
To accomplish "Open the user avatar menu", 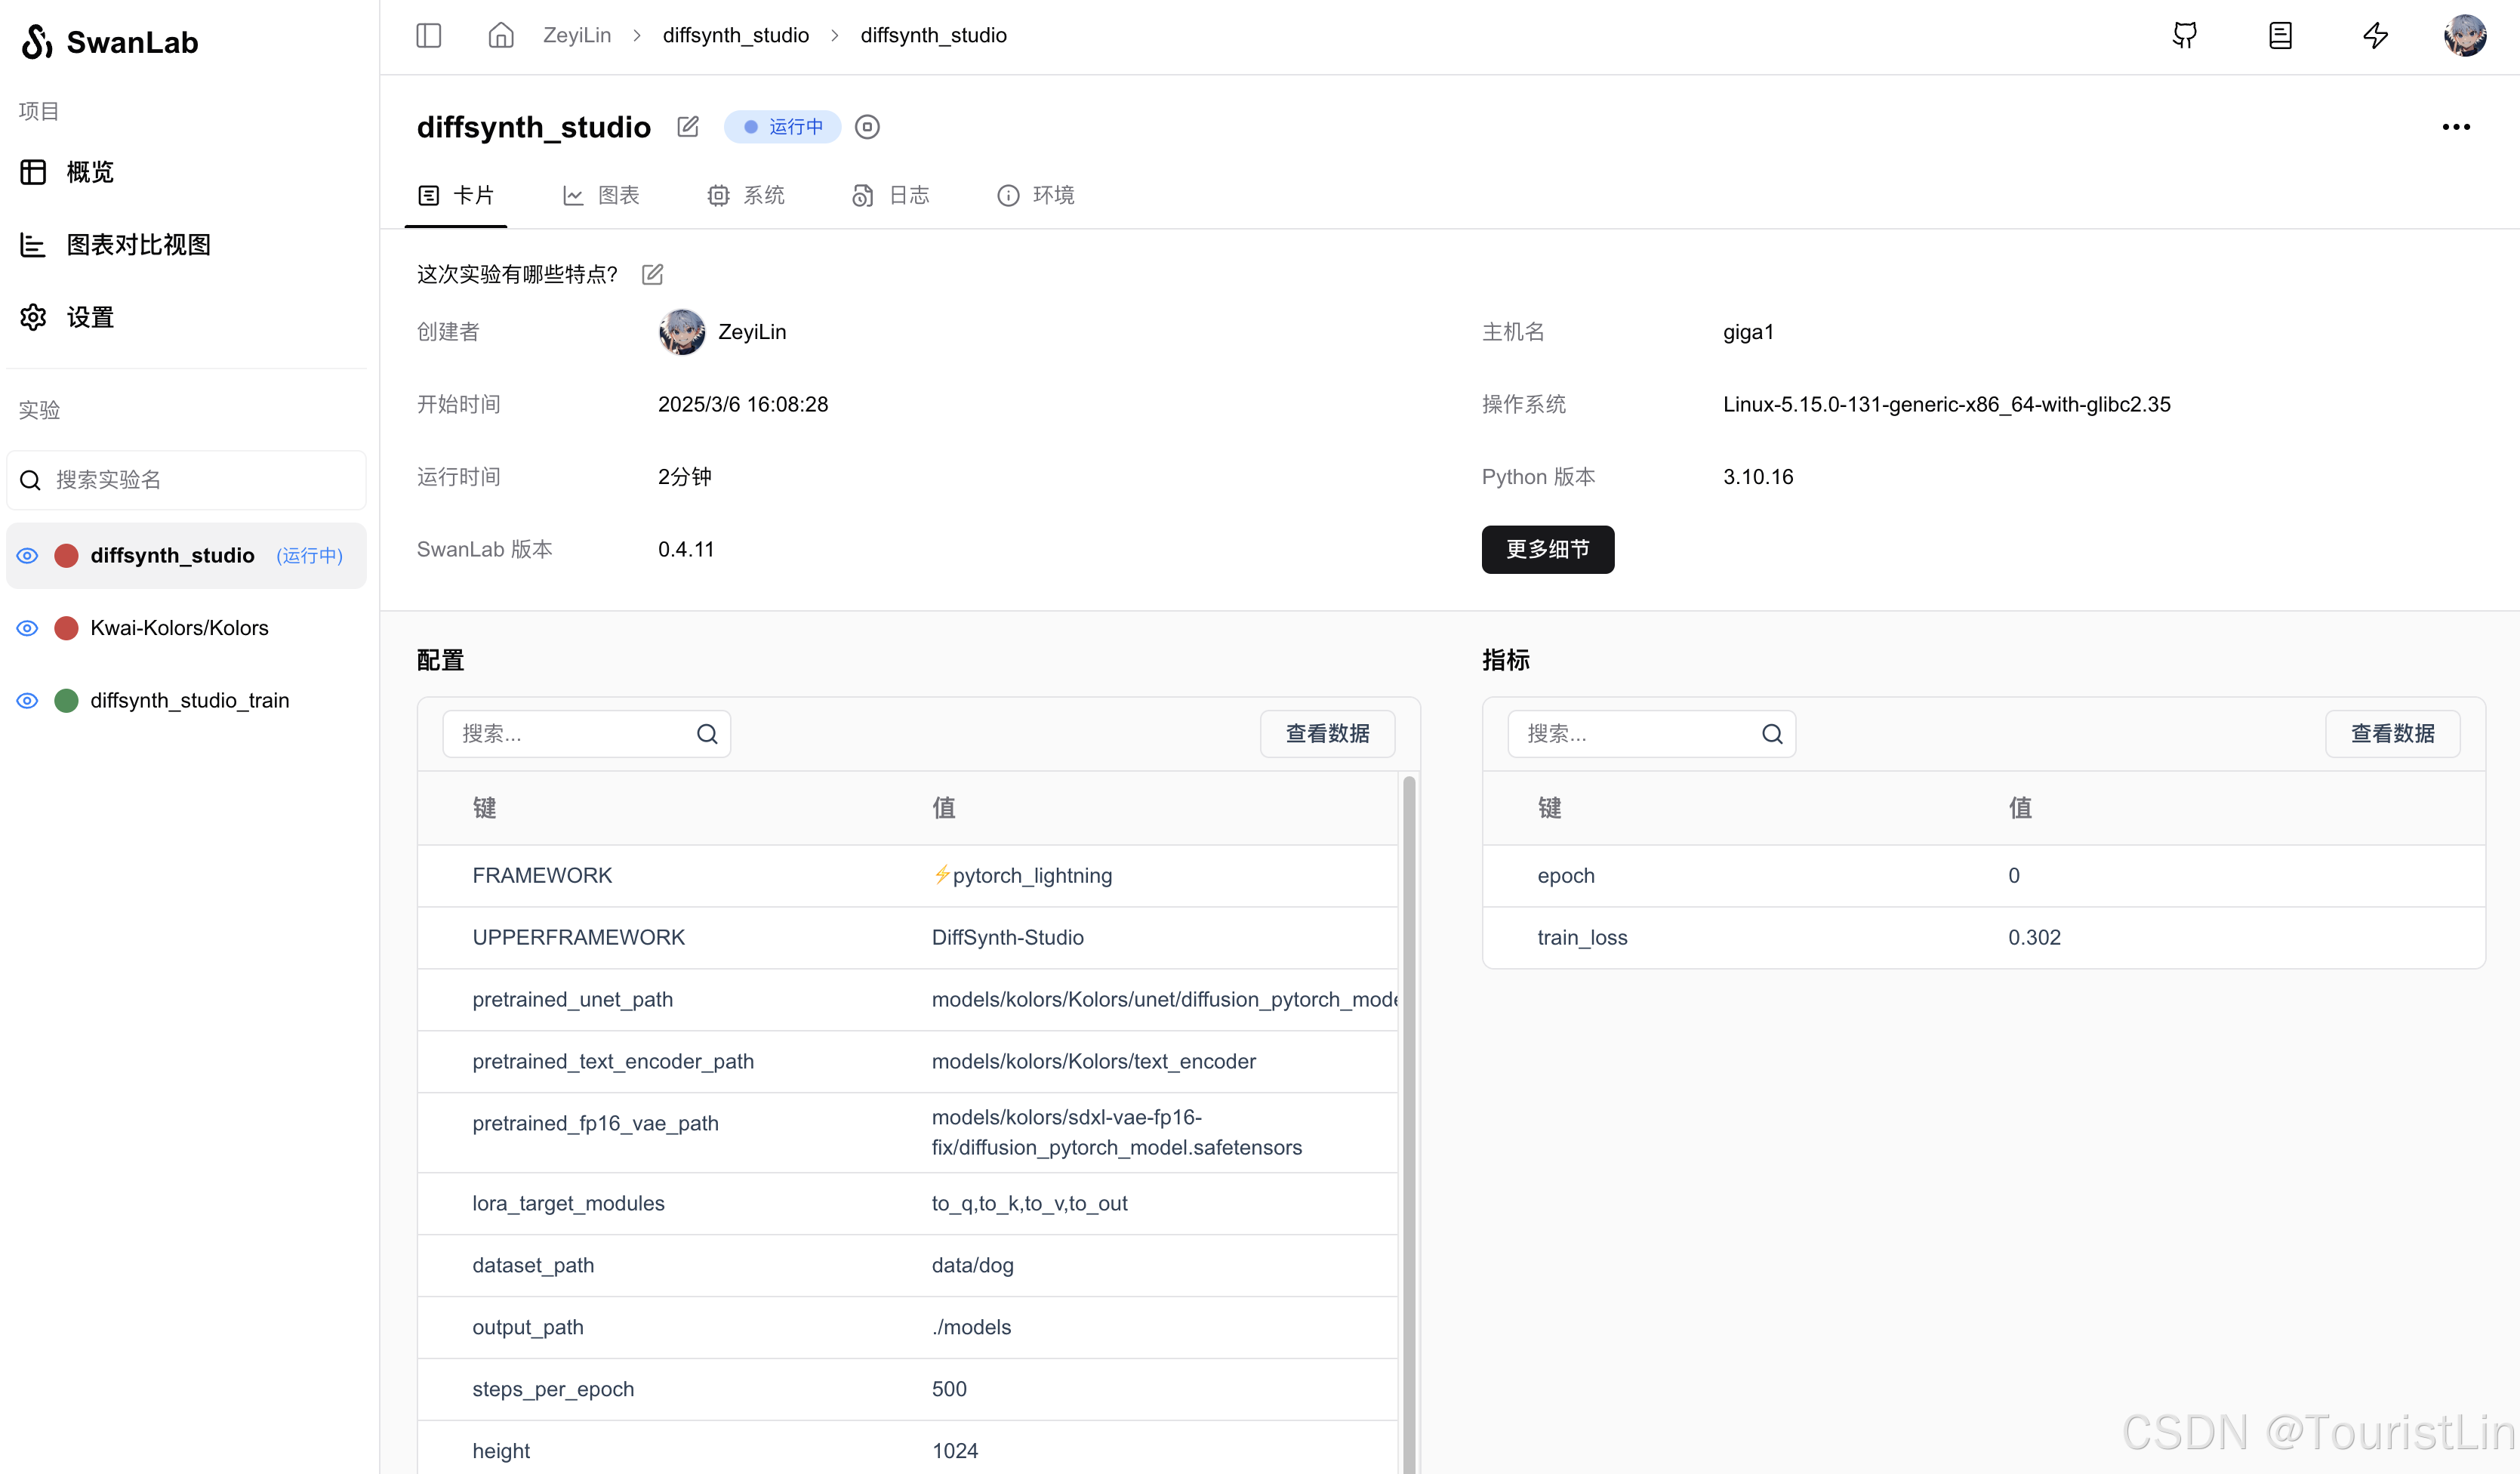I will coord(2464,36).
